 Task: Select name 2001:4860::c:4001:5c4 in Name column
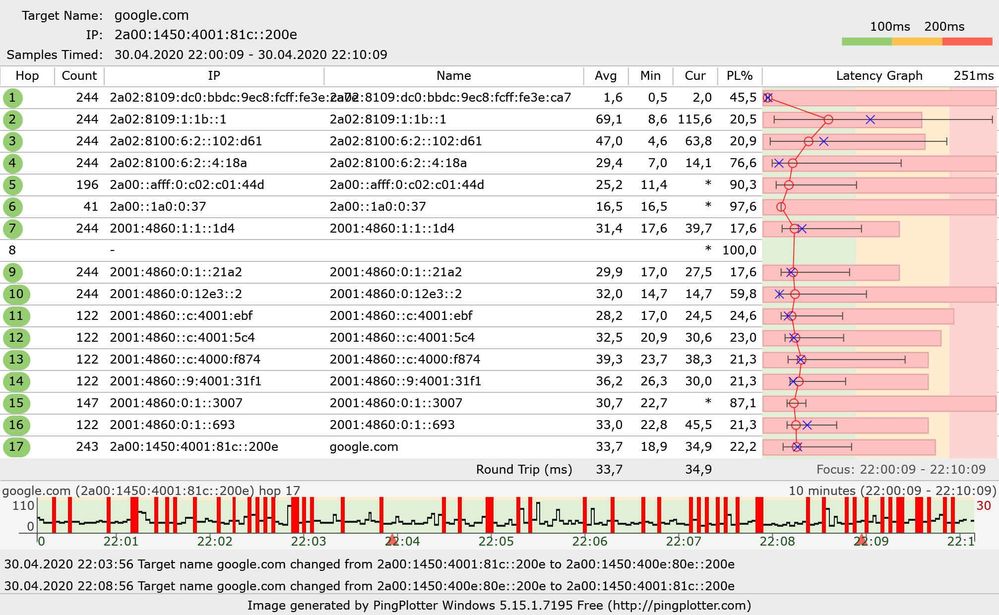(402, 338)
